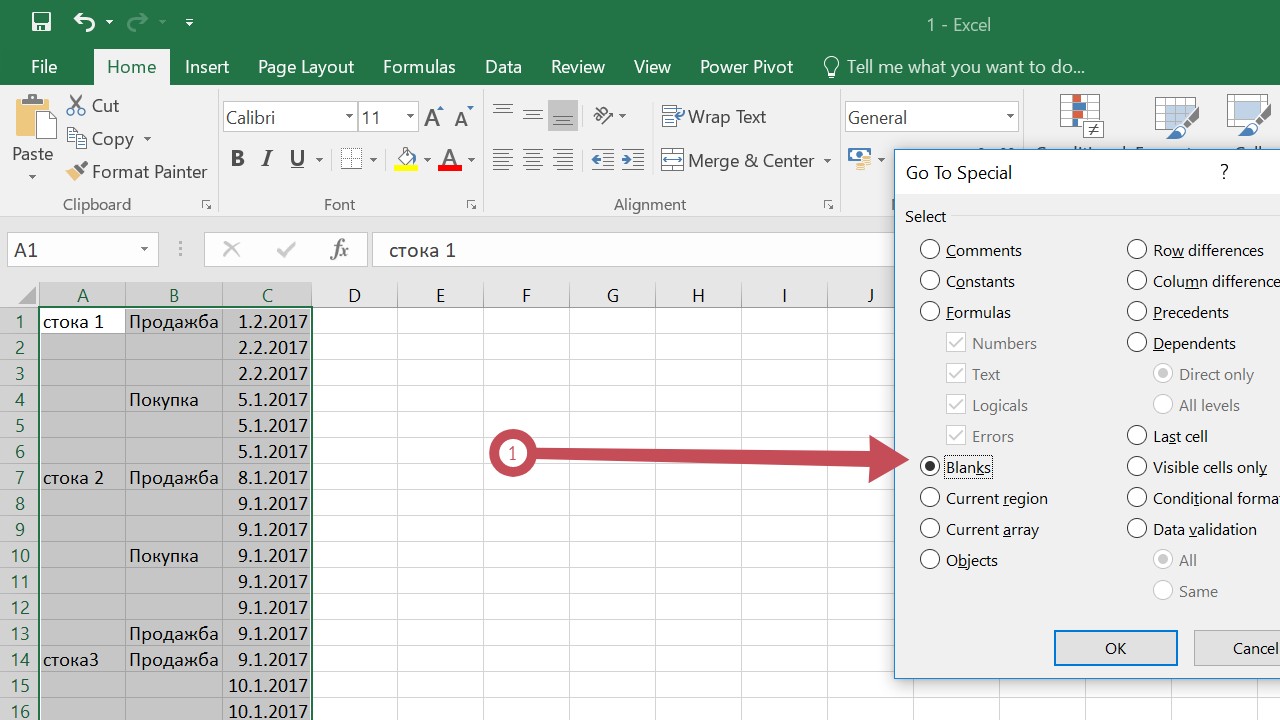Select Visible cells only radio button

pos(1137,467)
